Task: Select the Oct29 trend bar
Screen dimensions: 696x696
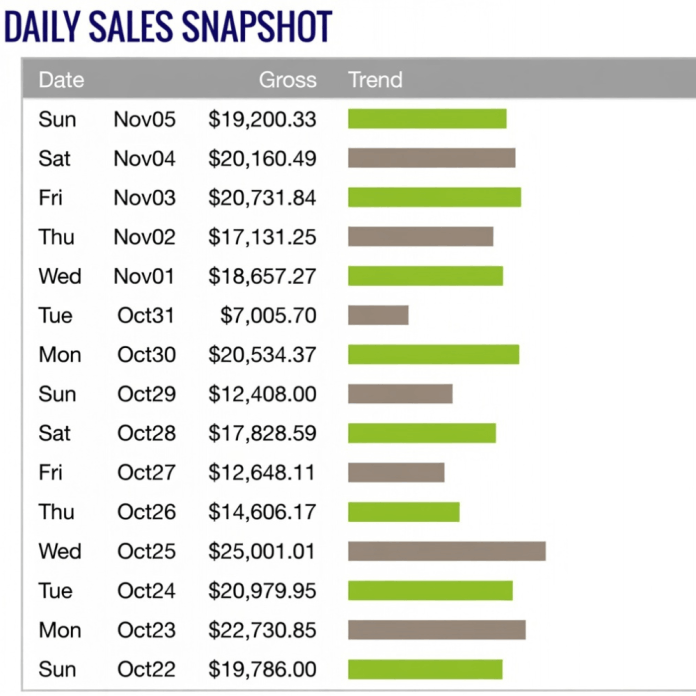Action: click(x=400, y=394)
